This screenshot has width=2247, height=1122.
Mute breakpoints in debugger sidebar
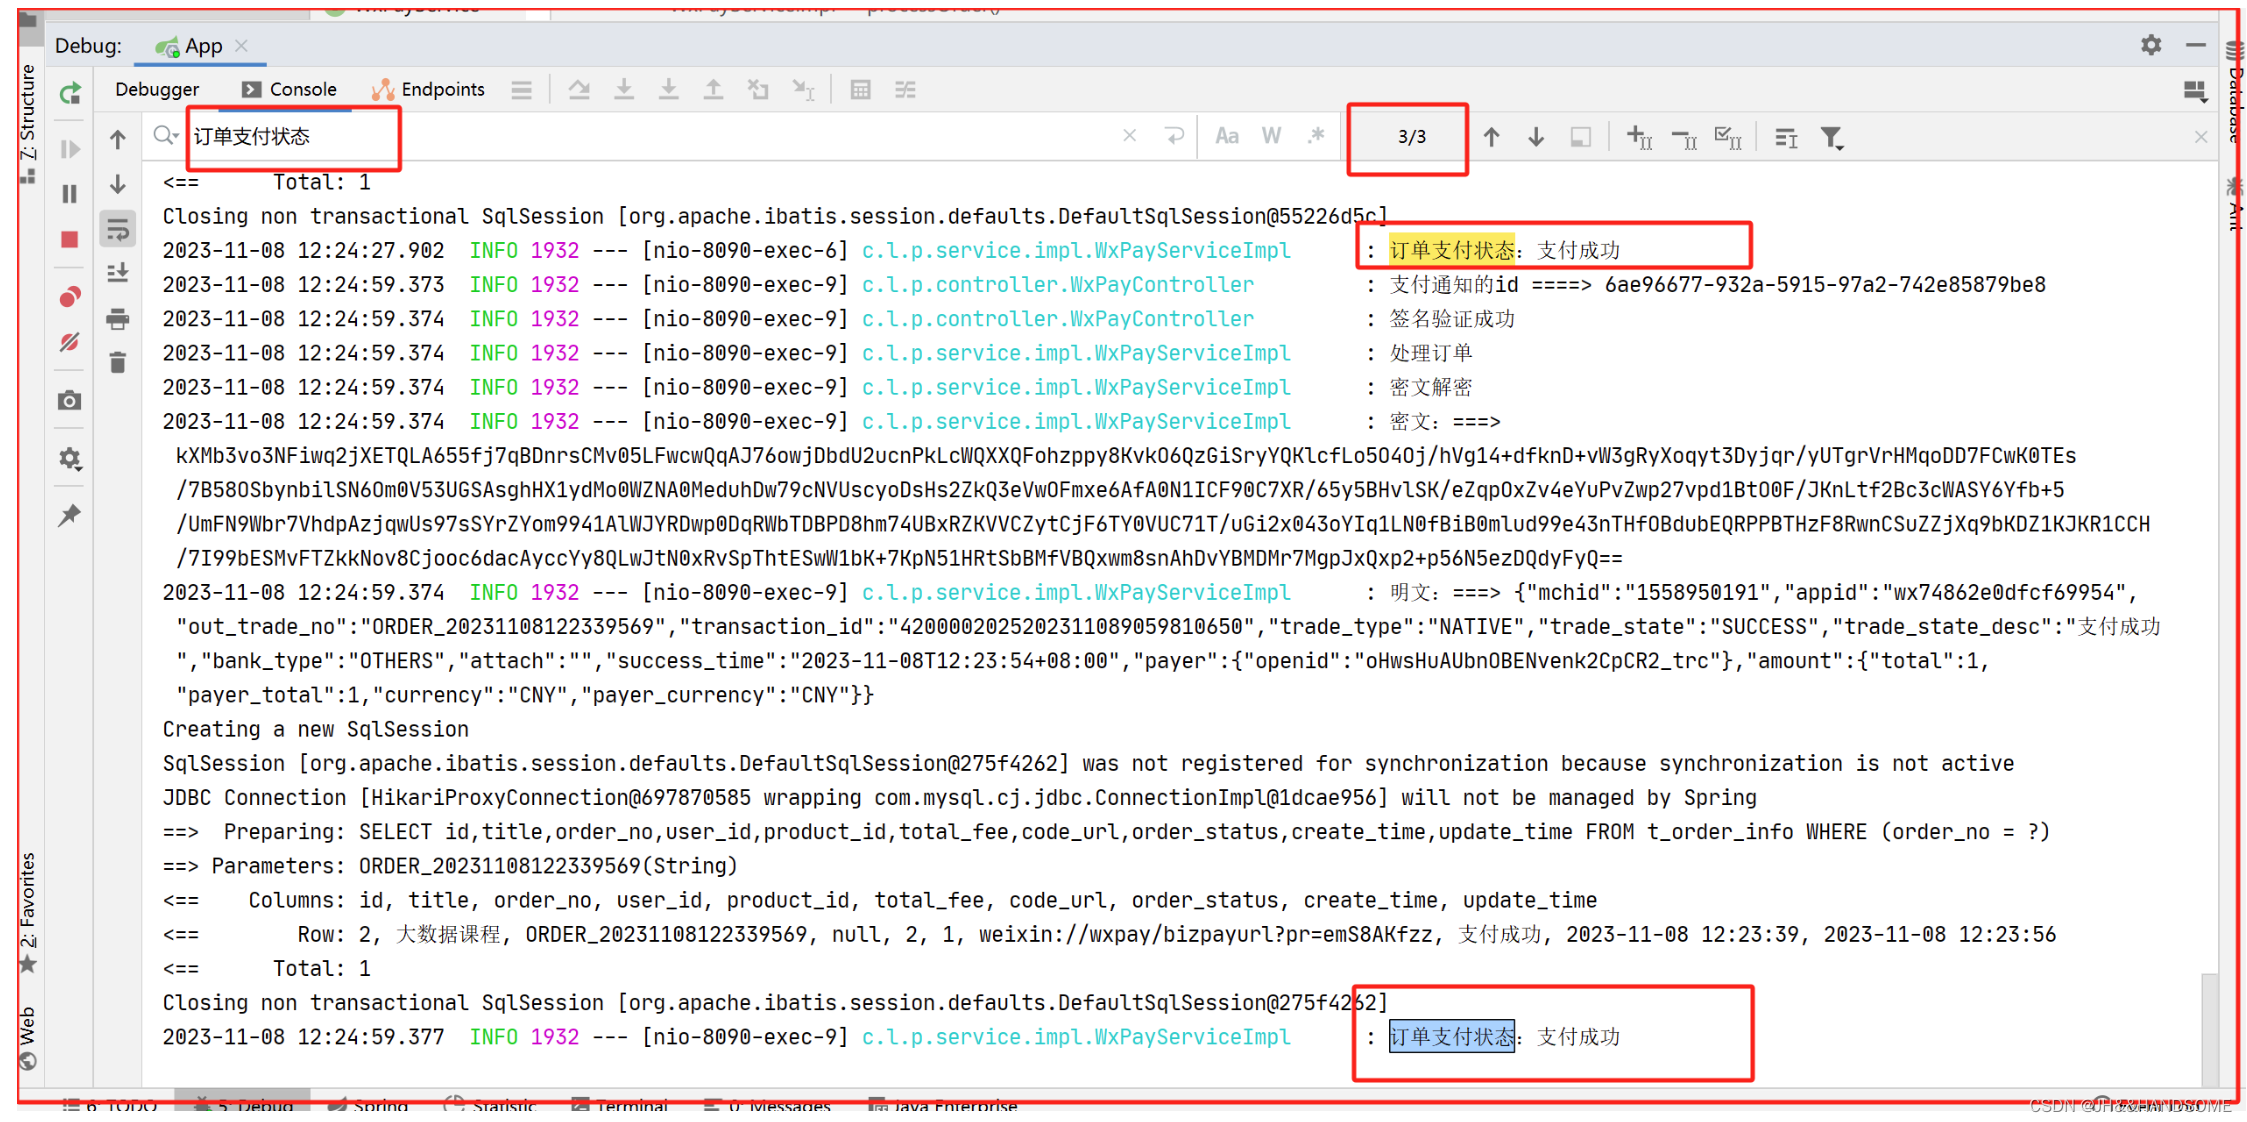tap(70, 342)
